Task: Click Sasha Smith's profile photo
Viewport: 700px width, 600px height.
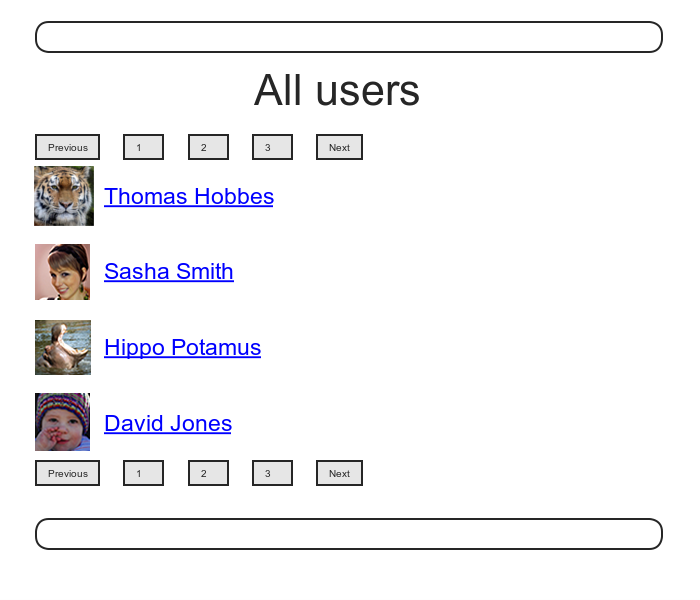Action: pyautogui.click(x=62, y=272)
